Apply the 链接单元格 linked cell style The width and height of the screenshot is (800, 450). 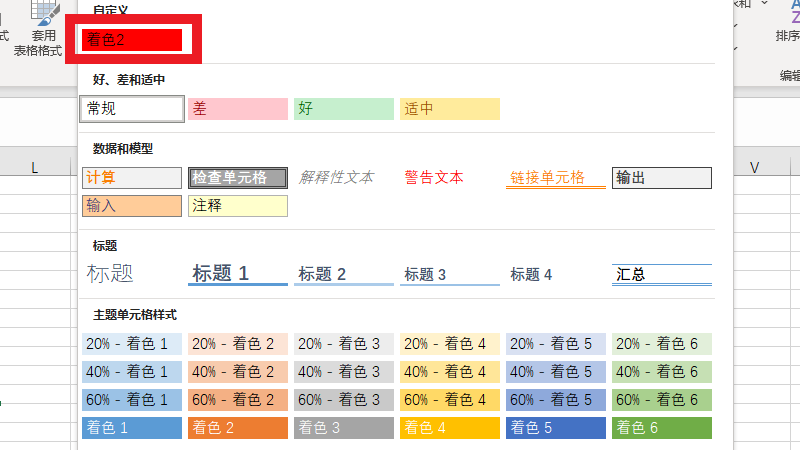555,178
